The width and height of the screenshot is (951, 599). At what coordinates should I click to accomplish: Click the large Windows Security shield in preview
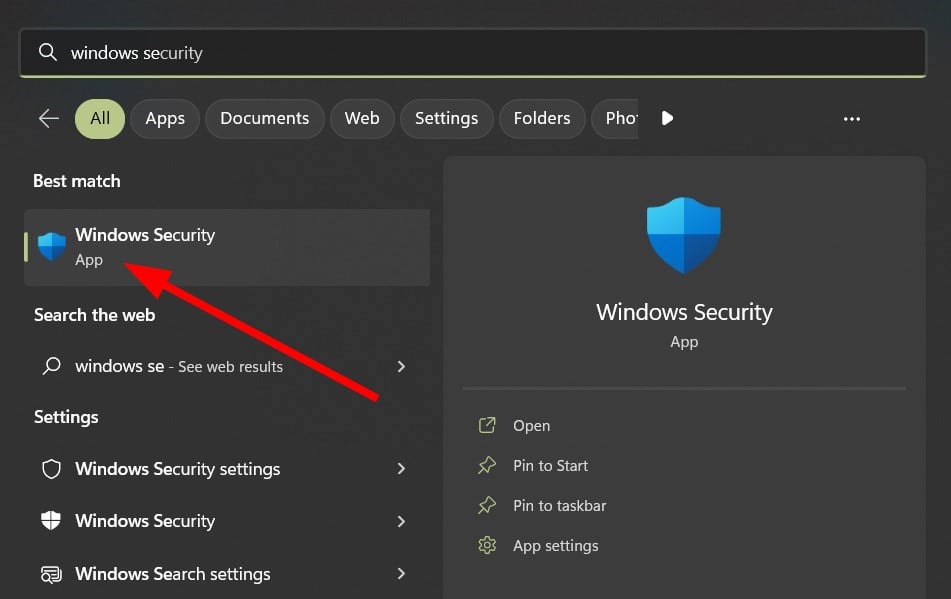click(684, 235)
